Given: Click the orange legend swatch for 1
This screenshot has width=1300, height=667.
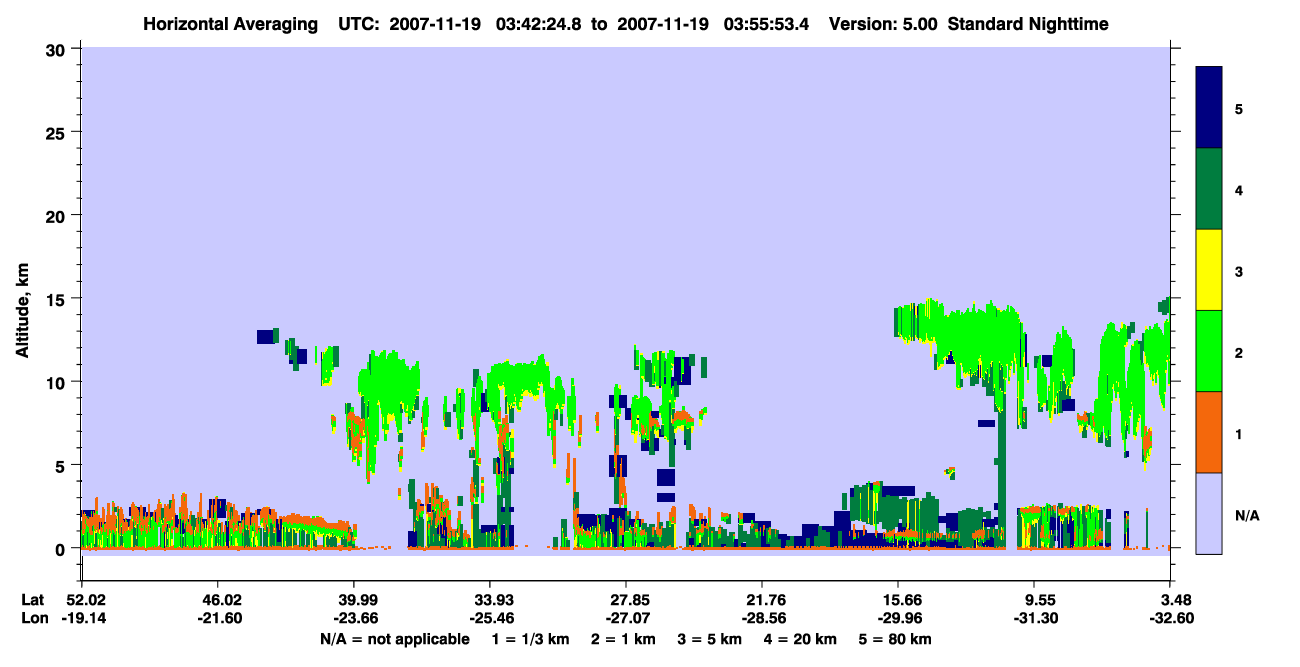Looking at the screenshot, I should tap(1209, 432).
